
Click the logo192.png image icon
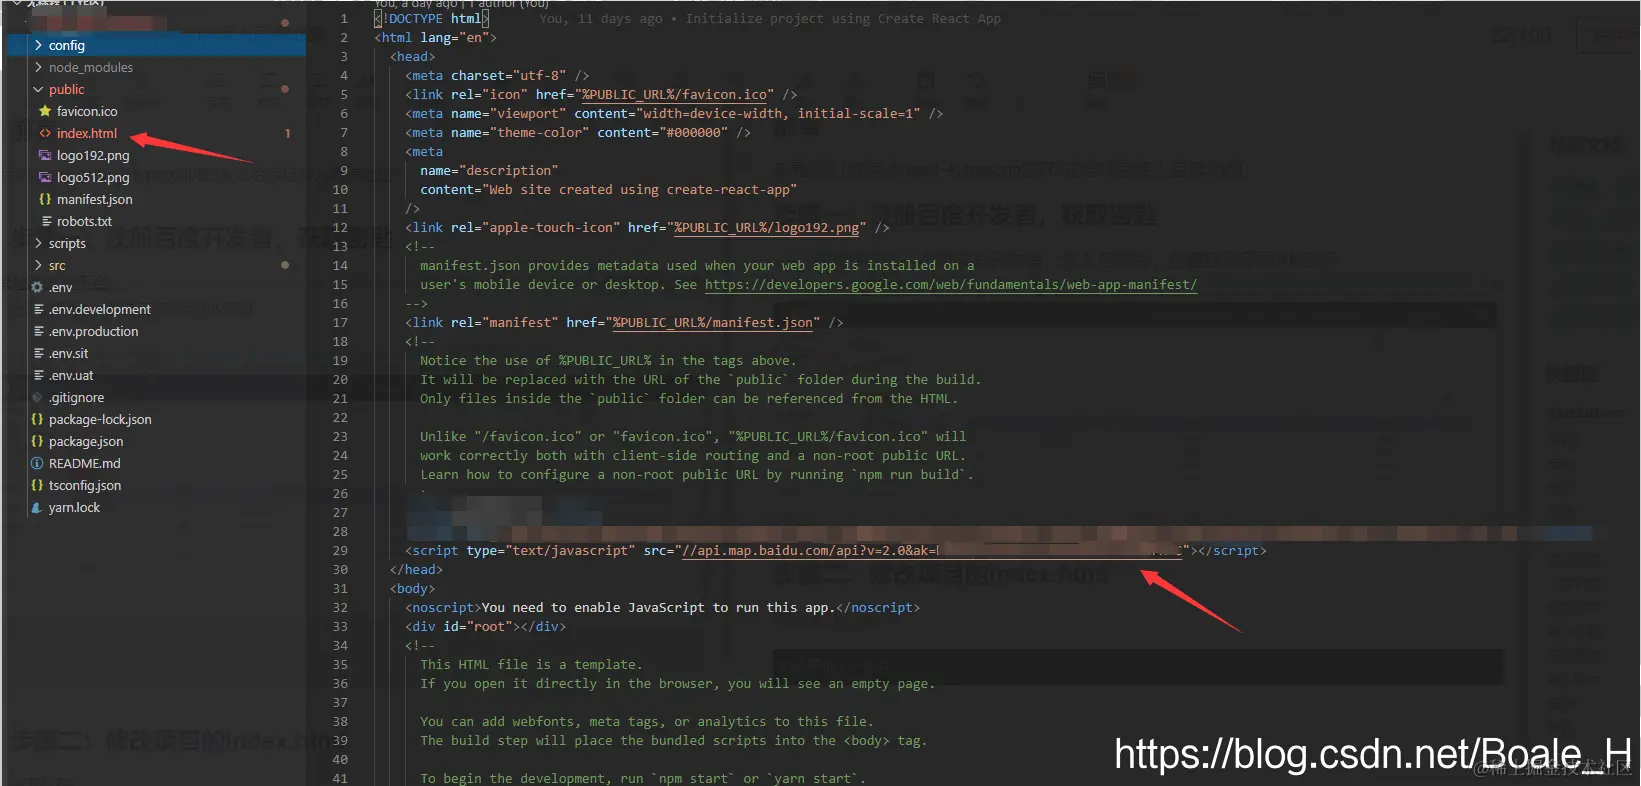[x=45, y=155]
